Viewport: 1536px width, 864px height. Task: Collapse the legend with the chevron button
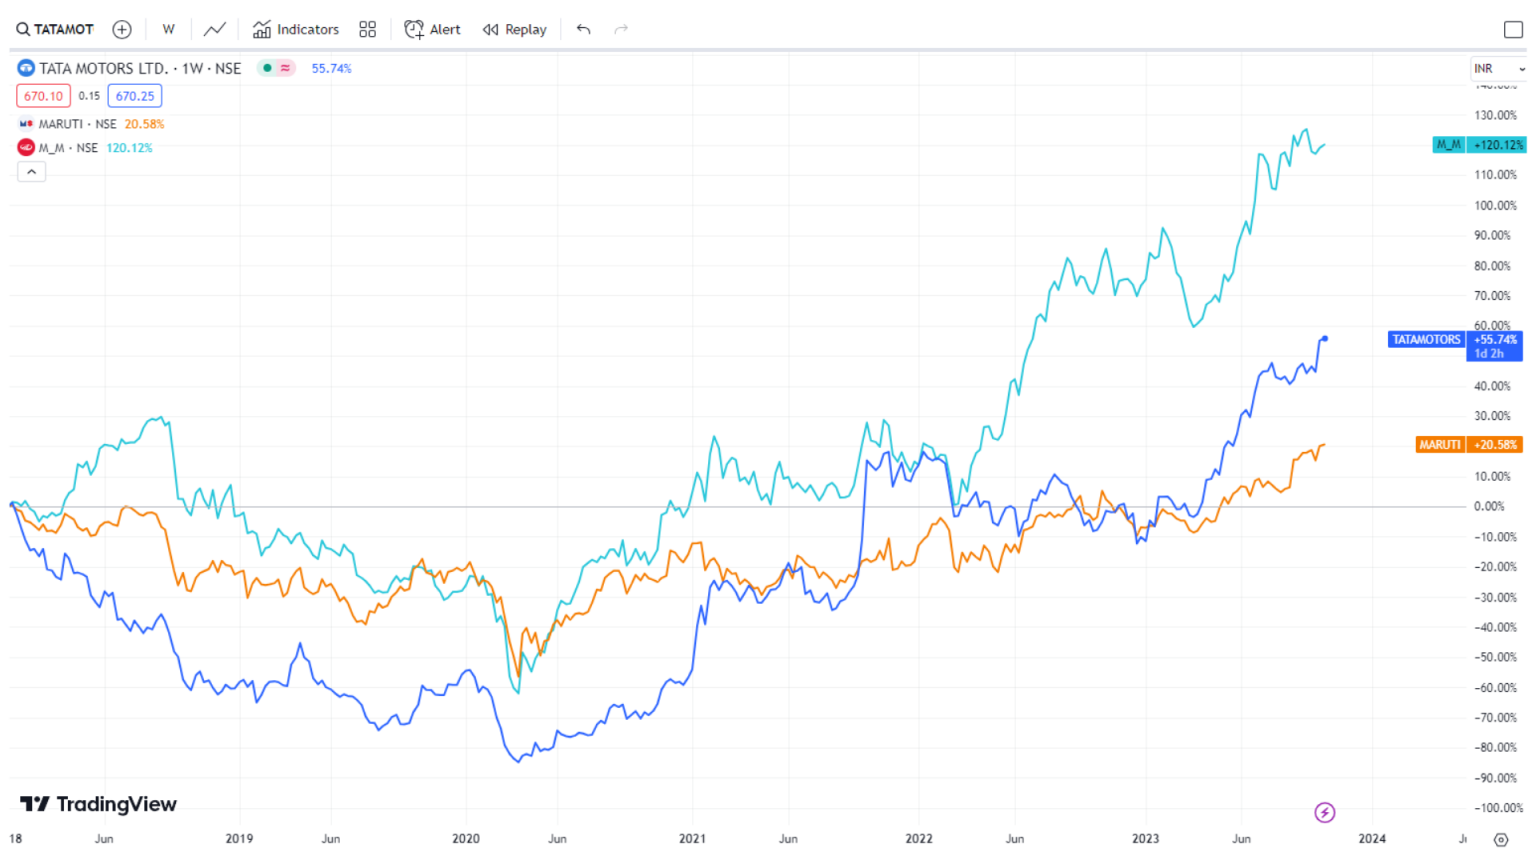point(31,171)
